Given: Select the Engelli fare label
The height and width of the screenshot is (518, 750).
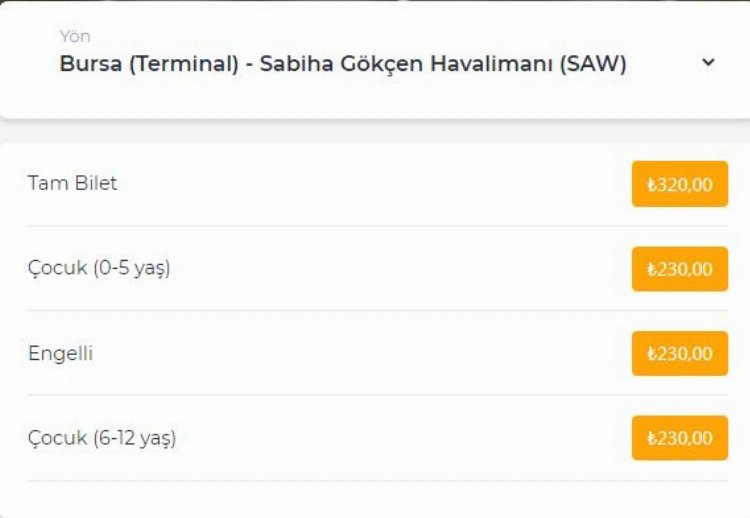Looking at the screenshot, I should (x=60, y=353).
